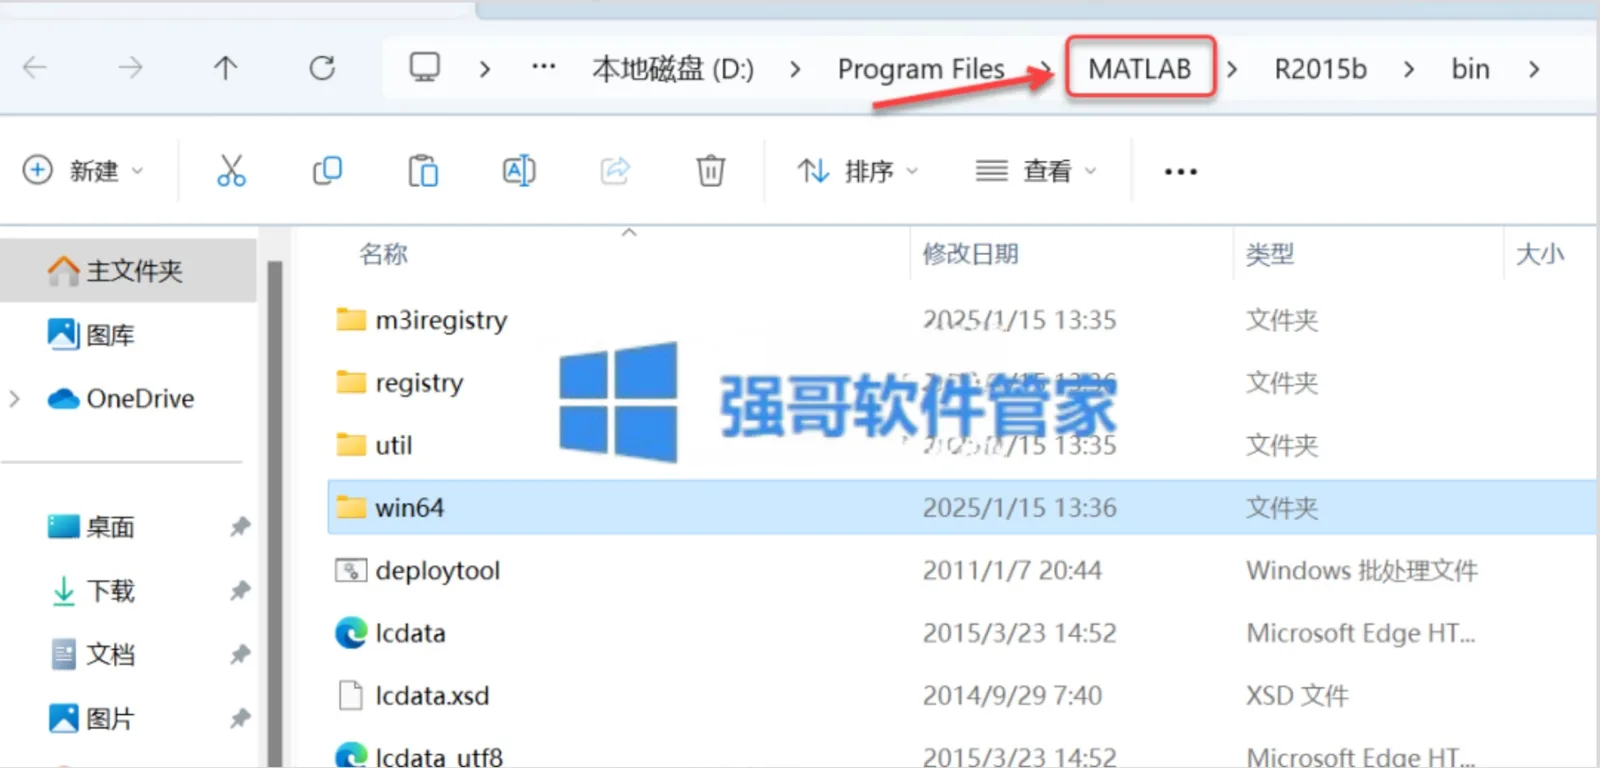Expand chevron after MATLAB breadcrumb
The width and height of the screenshot is (1600, 768).
click(x=1232, y=69)
